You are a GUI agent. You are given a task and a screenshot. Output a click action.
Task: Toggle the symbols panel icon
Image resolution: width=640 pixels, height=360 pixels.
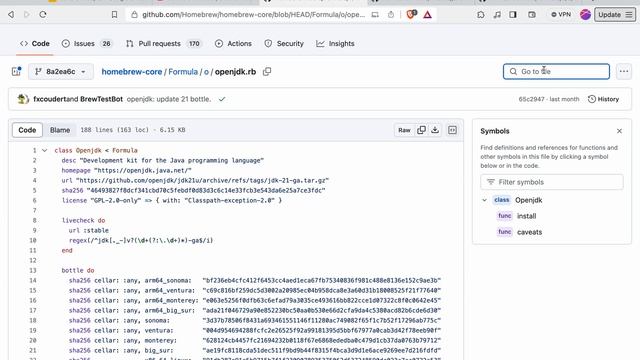[452, 130]
